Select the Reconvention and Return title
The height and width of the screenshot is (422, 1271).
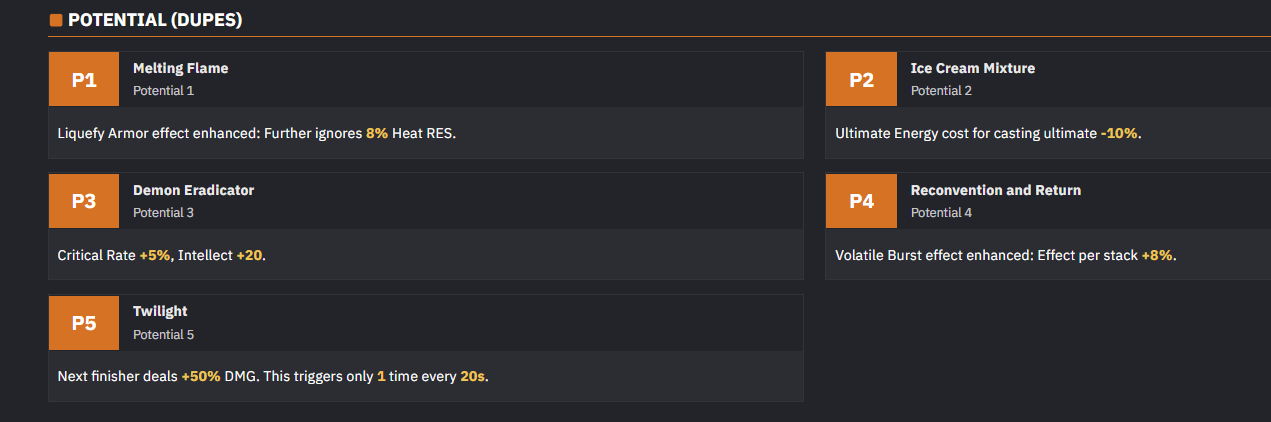pos(996,190)
